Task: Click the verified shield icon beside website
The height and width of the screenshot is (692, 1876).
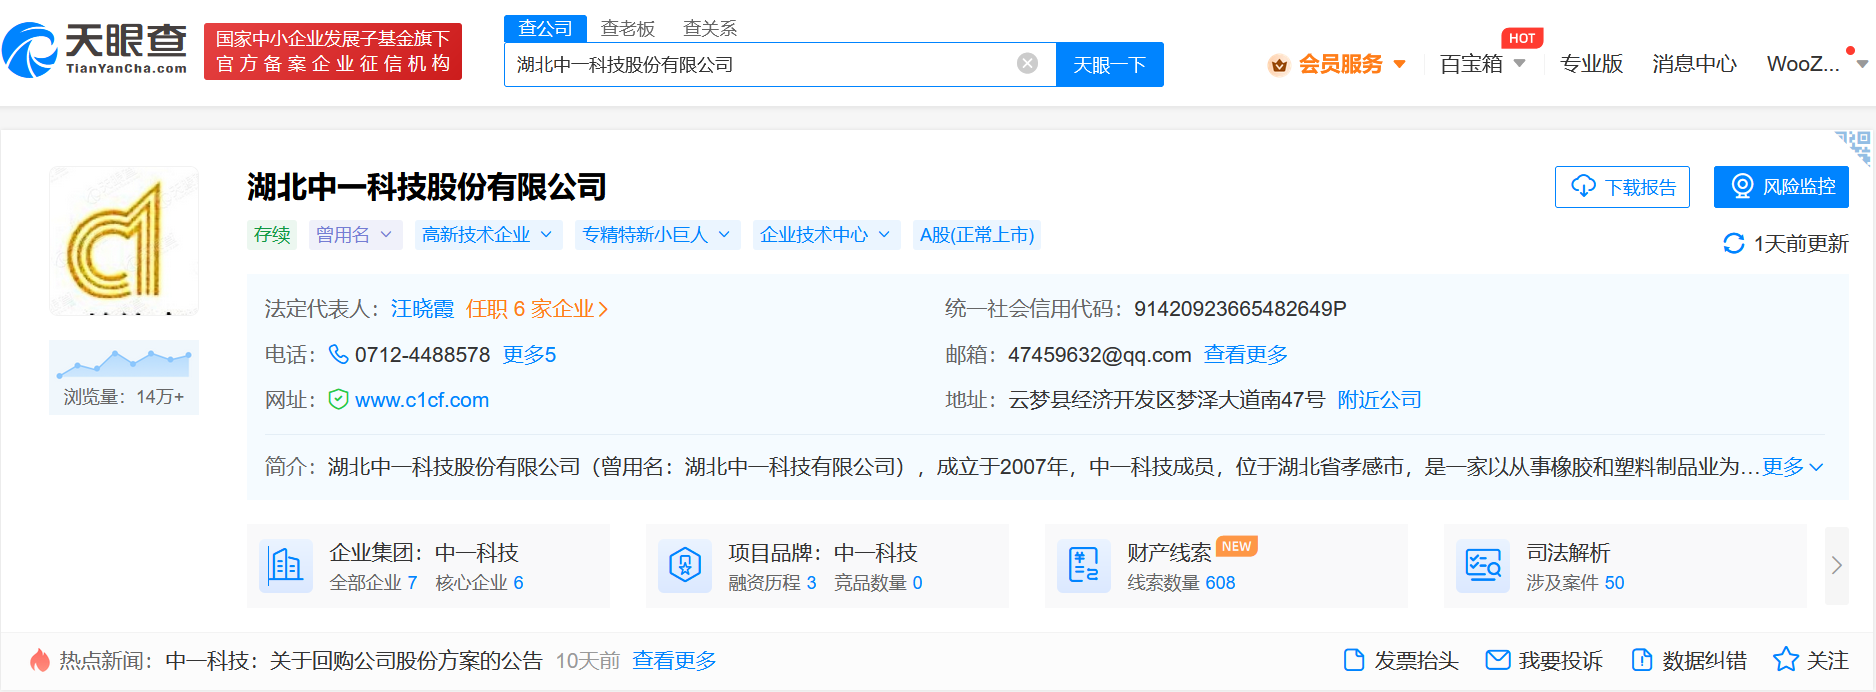Action: click(x=338, y=400)
